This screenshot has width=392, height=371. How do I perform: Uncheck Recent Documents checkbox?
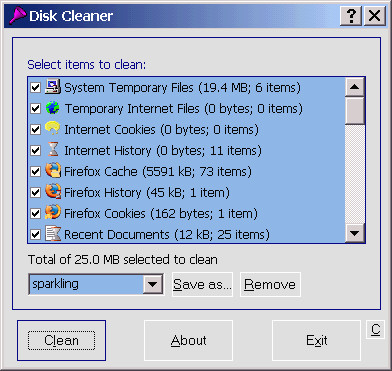(x=35, y=235)
